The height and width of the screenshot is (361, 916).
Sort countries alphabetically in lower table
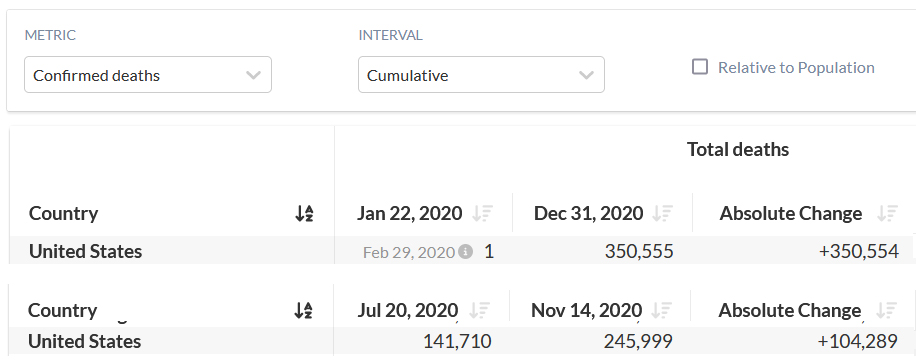click(303, 311)
